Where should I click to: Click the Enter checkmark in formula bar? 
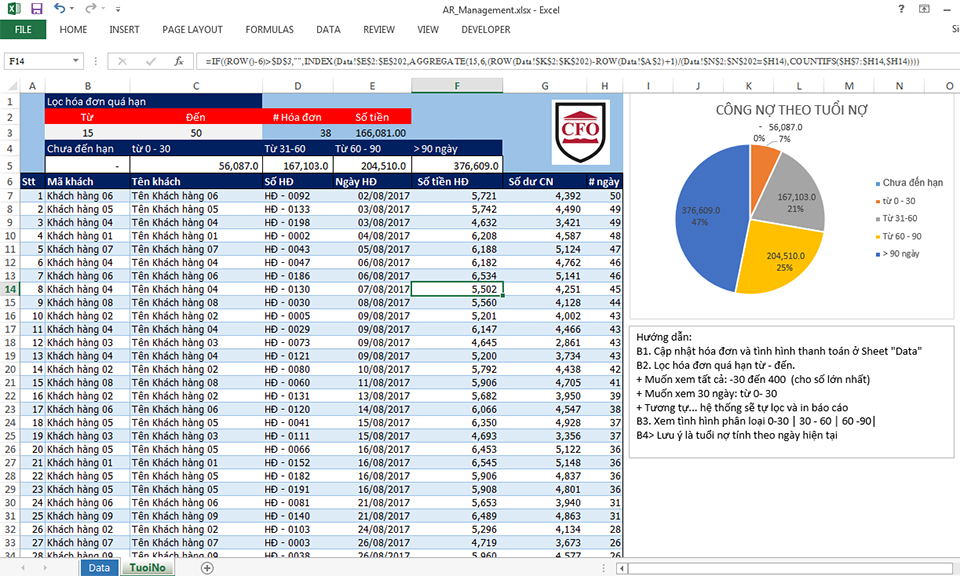(x=151, y=61)
